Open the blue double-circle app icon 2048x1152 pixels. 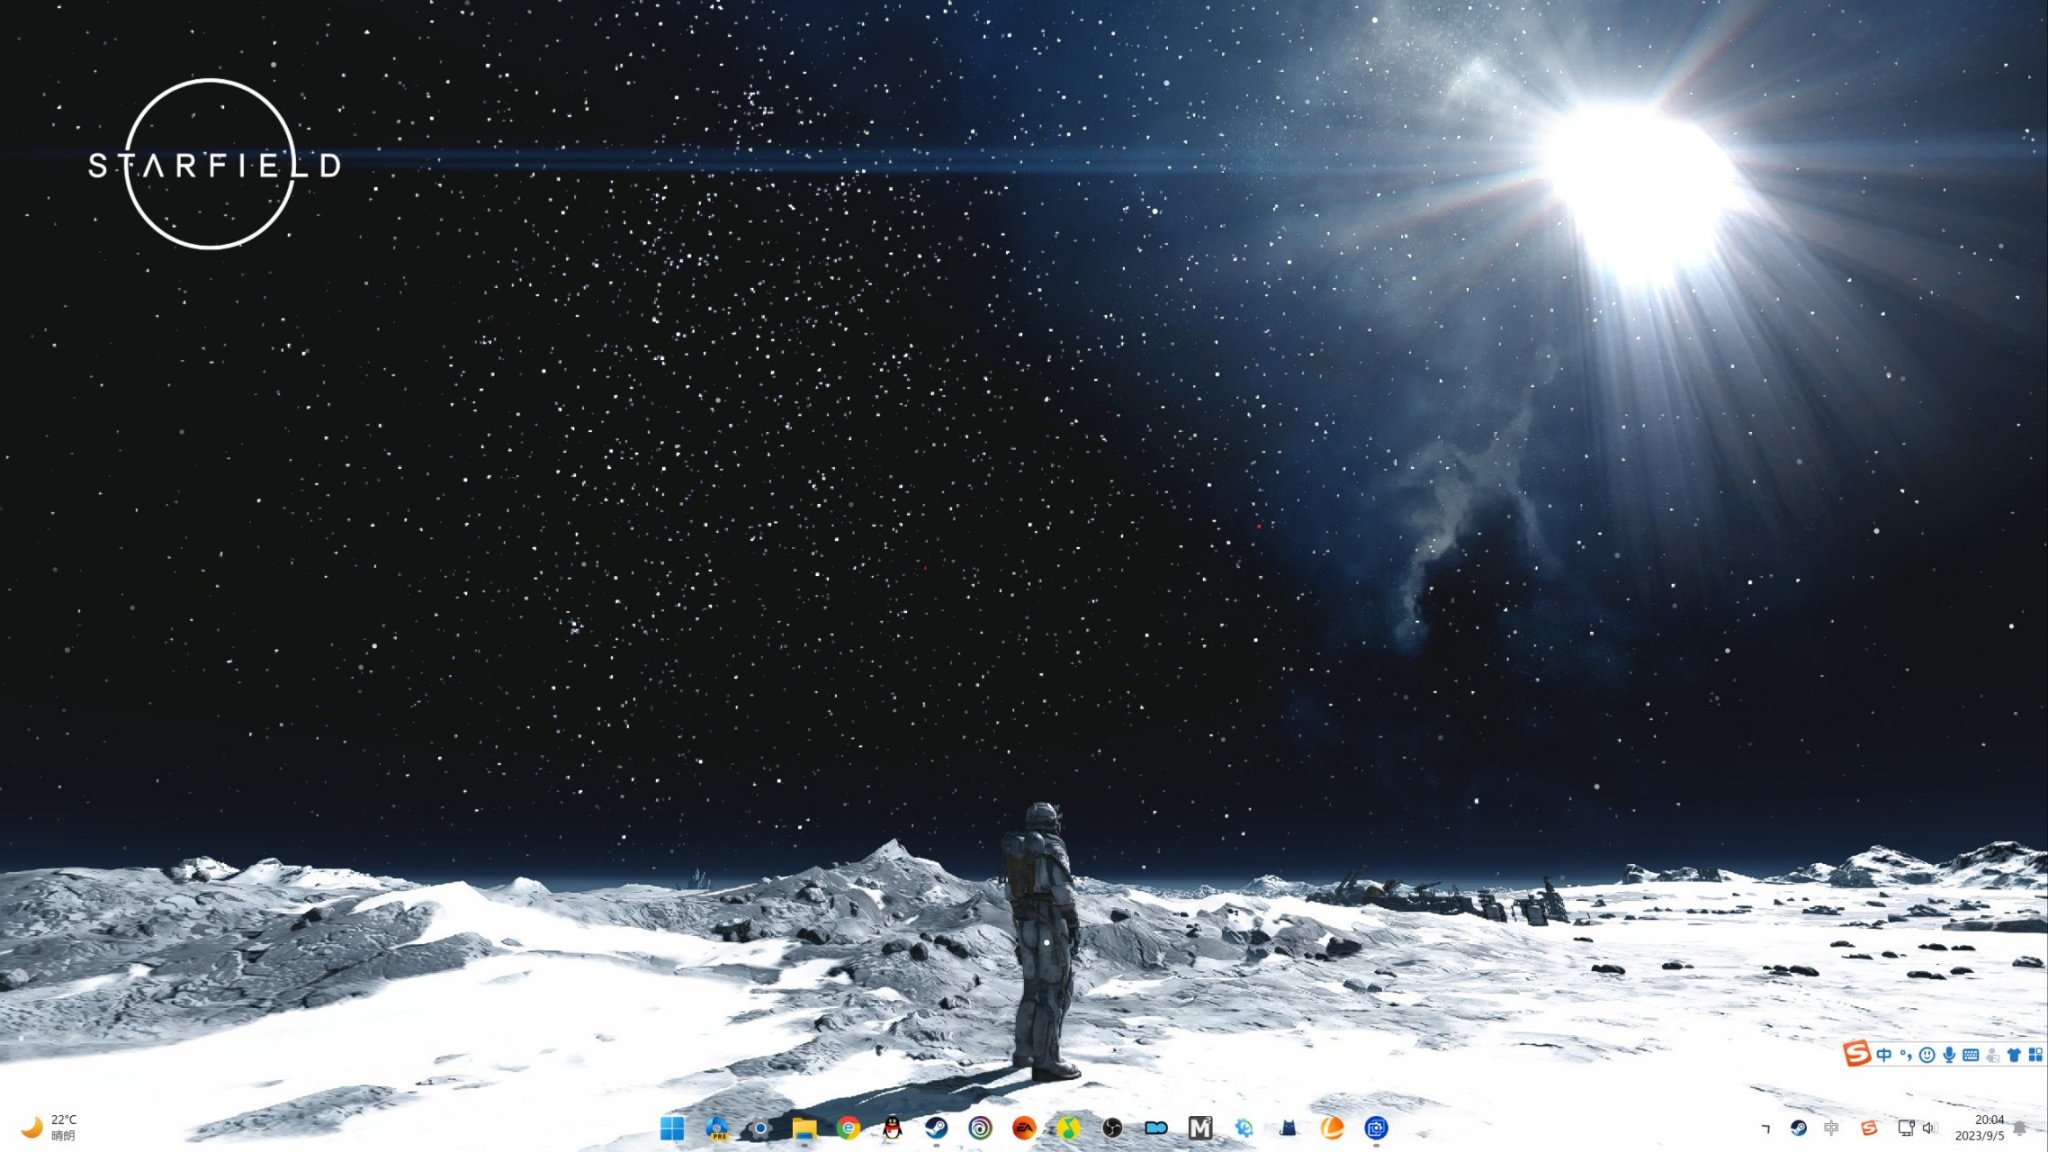click(x=1156, y=1129)
